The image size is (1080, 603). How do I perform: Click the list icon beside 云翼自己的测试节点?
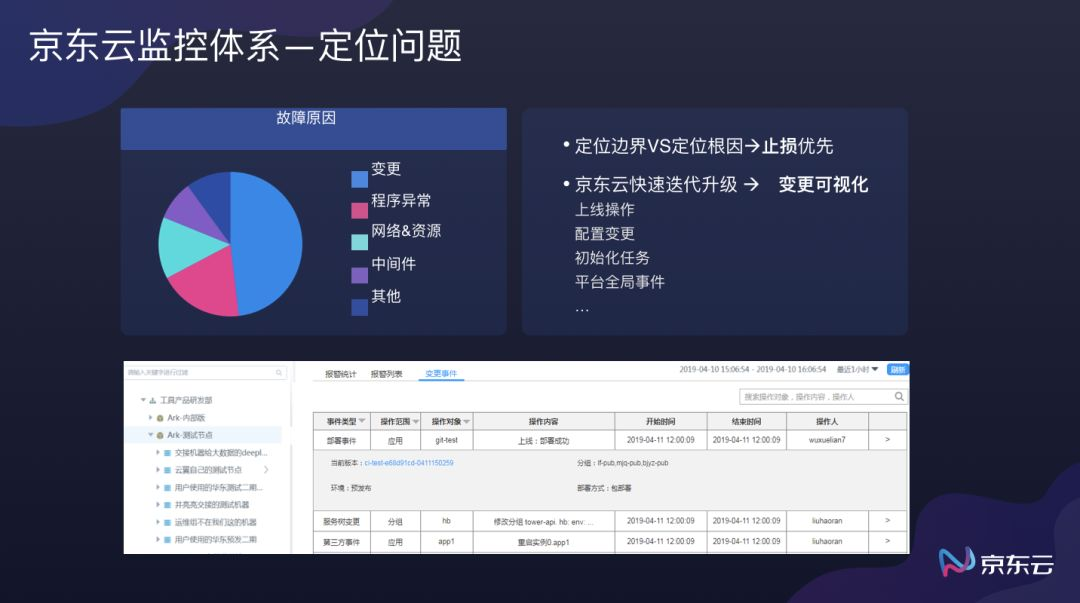coord(167,470)
